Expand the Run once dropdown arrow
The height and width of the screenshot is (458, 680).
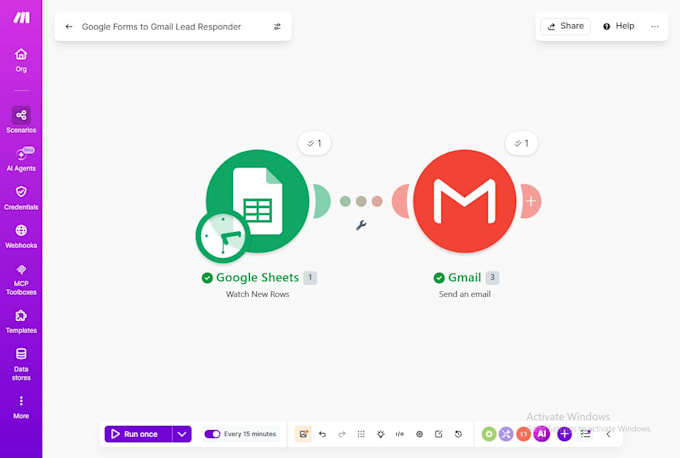click(x=182, y=434)
